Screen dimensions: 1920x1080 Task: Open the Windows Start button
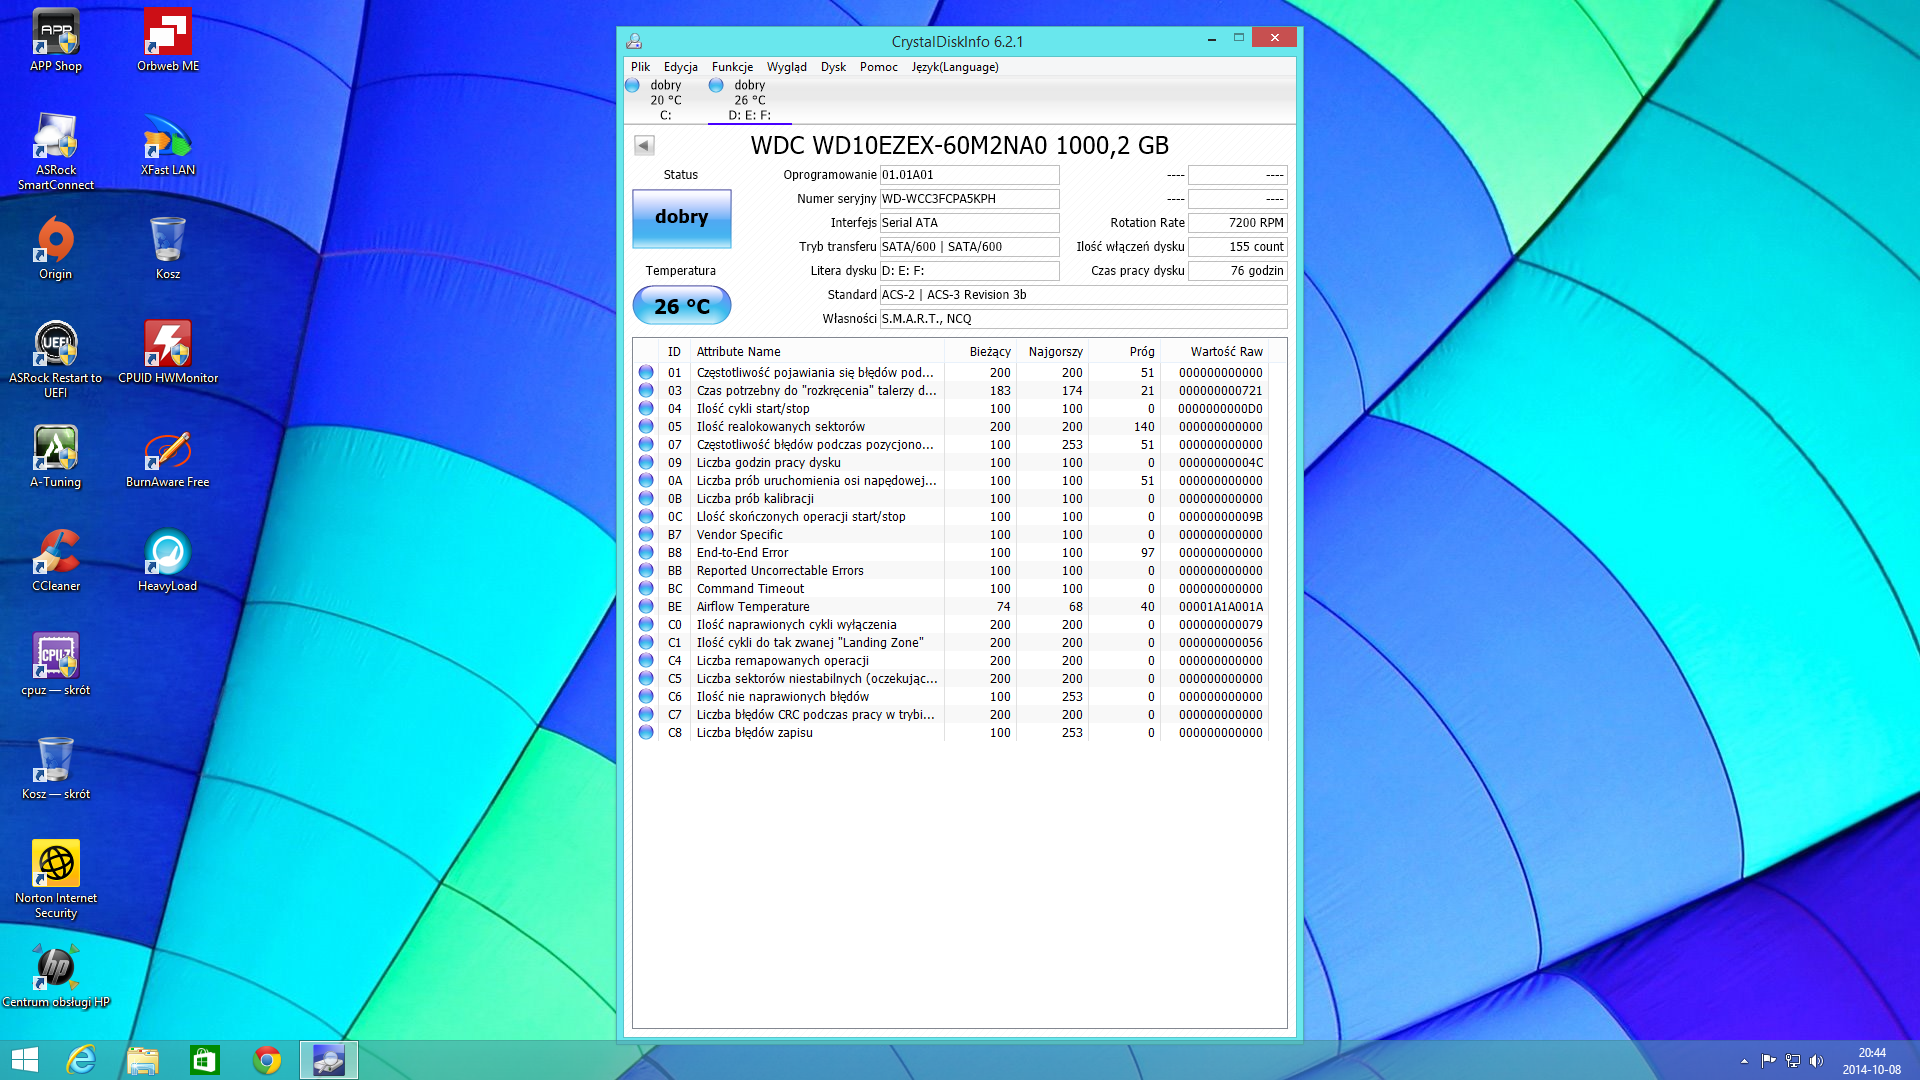(24, 1060)
